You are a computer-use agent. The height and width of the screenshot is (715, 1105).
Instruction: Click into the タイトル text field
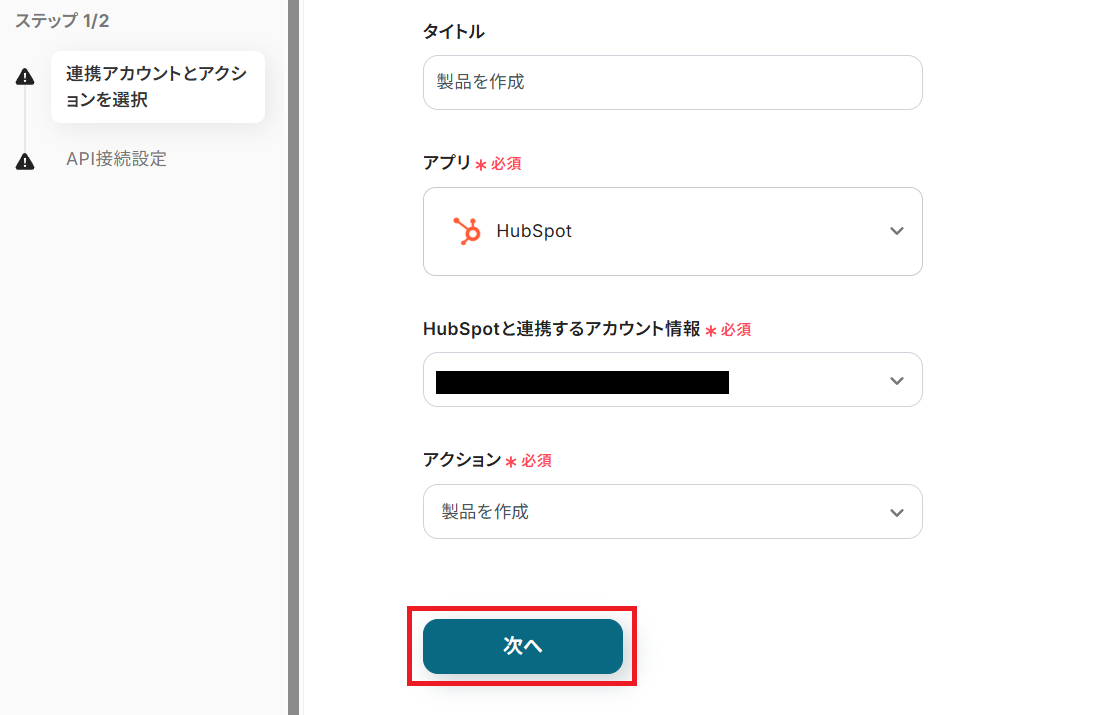pyautogui.click(x=672, y=82)
